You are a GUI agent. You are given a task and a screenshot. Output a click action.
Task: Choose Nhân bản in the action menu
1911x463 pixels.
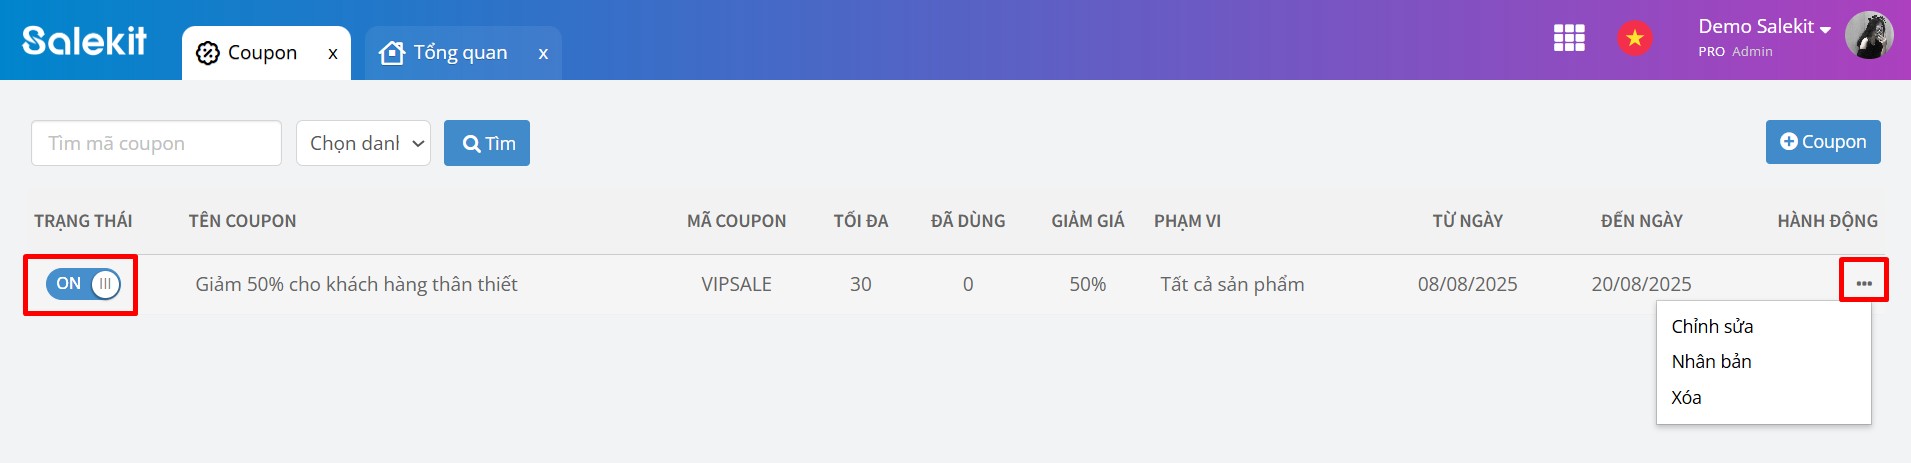click(x=1711, y=361)
